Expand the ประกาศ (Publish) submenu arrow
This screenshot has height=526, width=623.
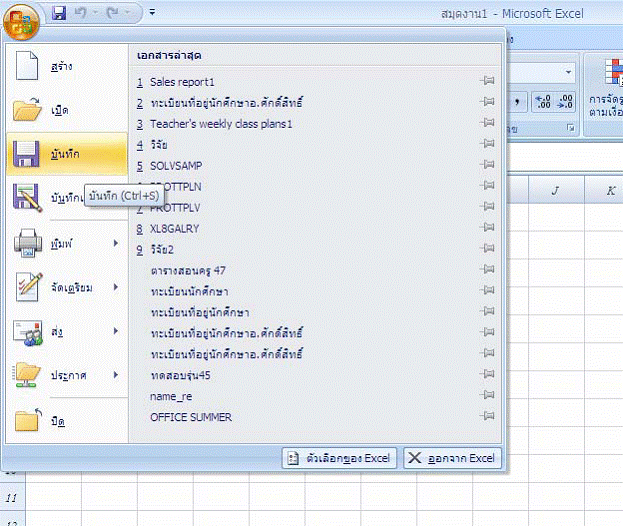116,375
